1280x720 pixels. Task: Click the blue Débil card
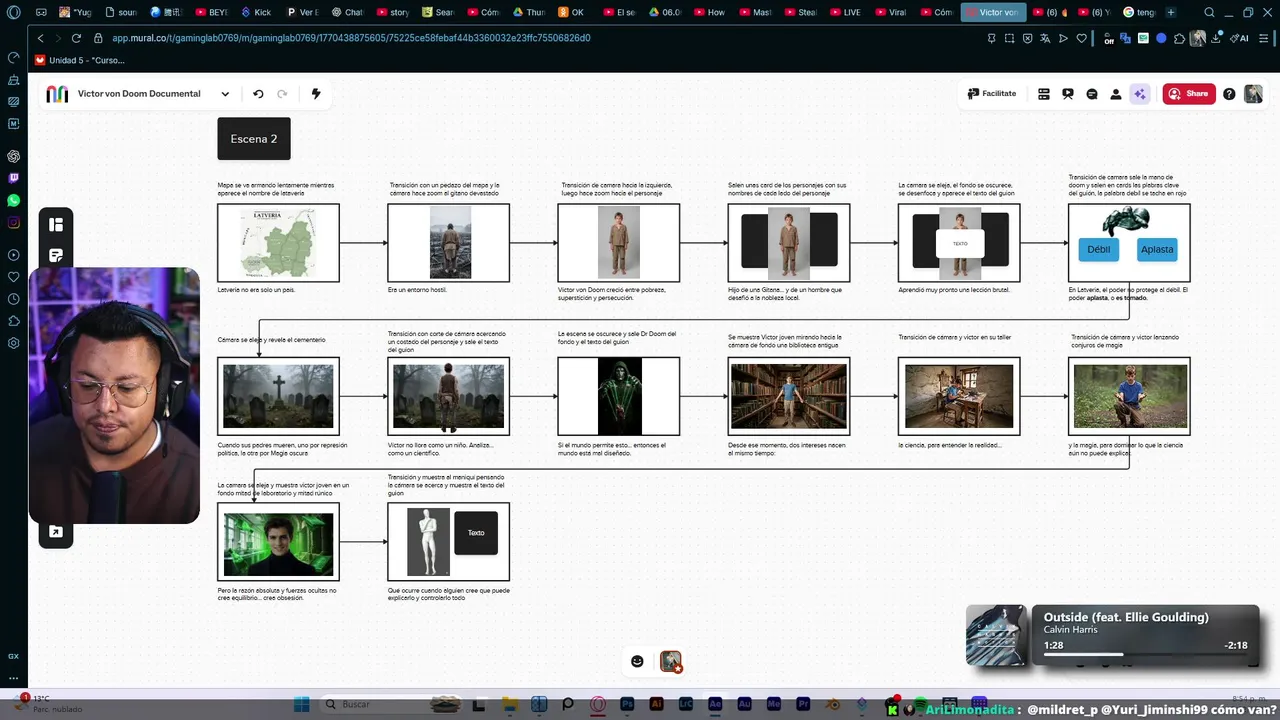point(1099,249)
